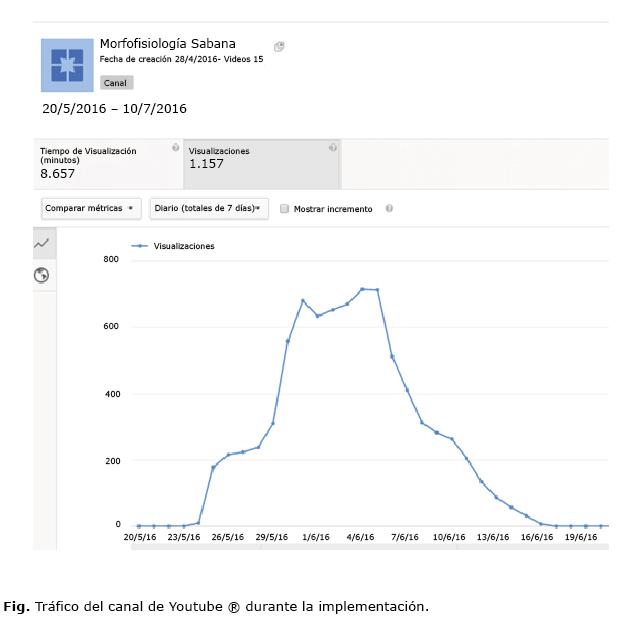
Task: Click the Visualizaciones legend label text
Action: click(x=184, y=246)
